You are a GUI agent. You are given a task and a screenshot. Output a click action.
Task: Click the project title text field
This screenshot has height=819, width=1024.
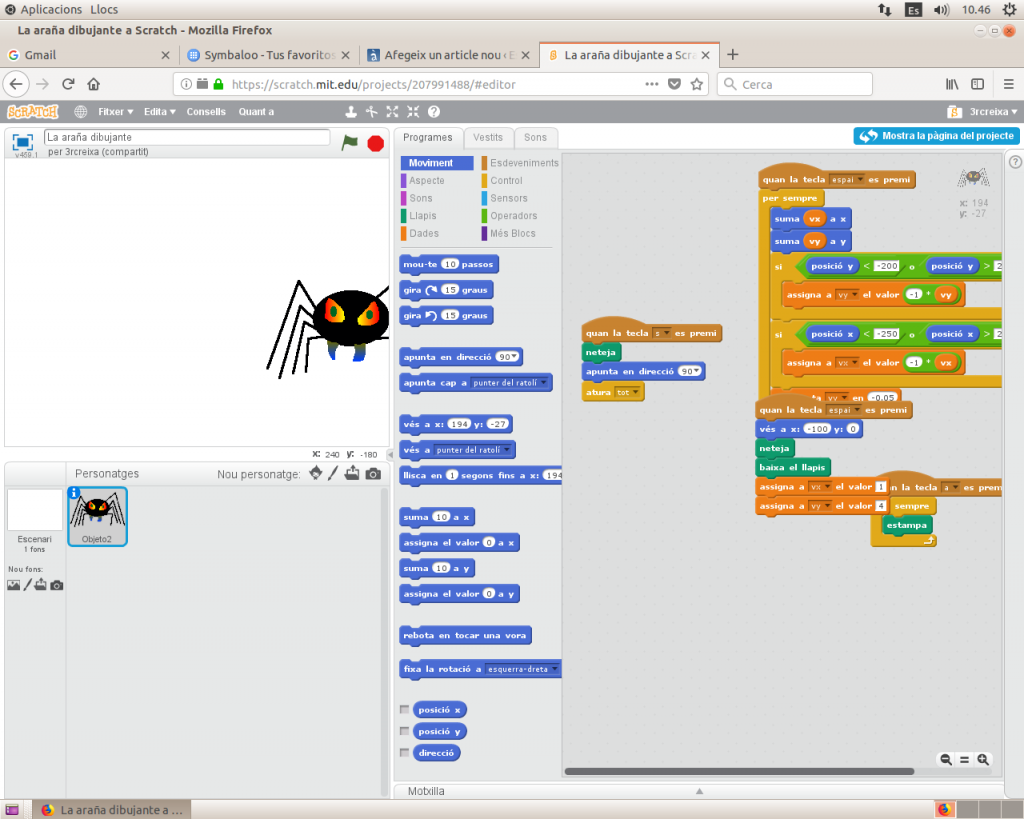187,137
